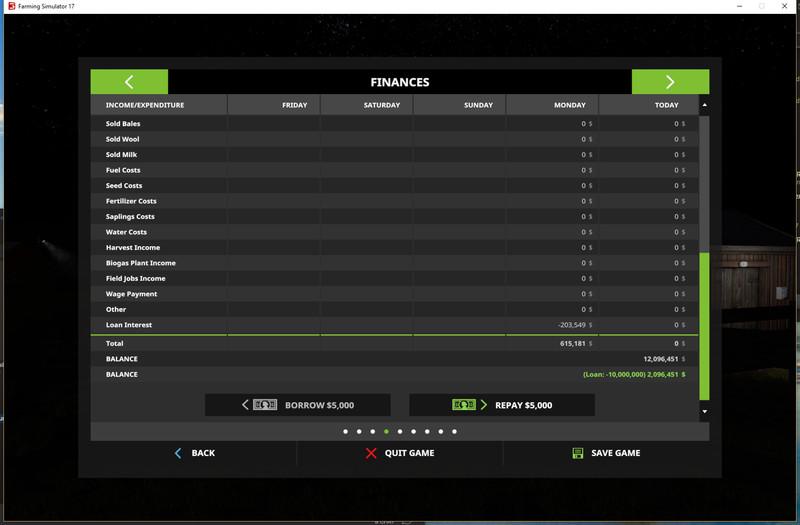Click the green scrollbar thumb
This screenshot has height=525, width=800.
pyautogui.click(x=704, y=325)
